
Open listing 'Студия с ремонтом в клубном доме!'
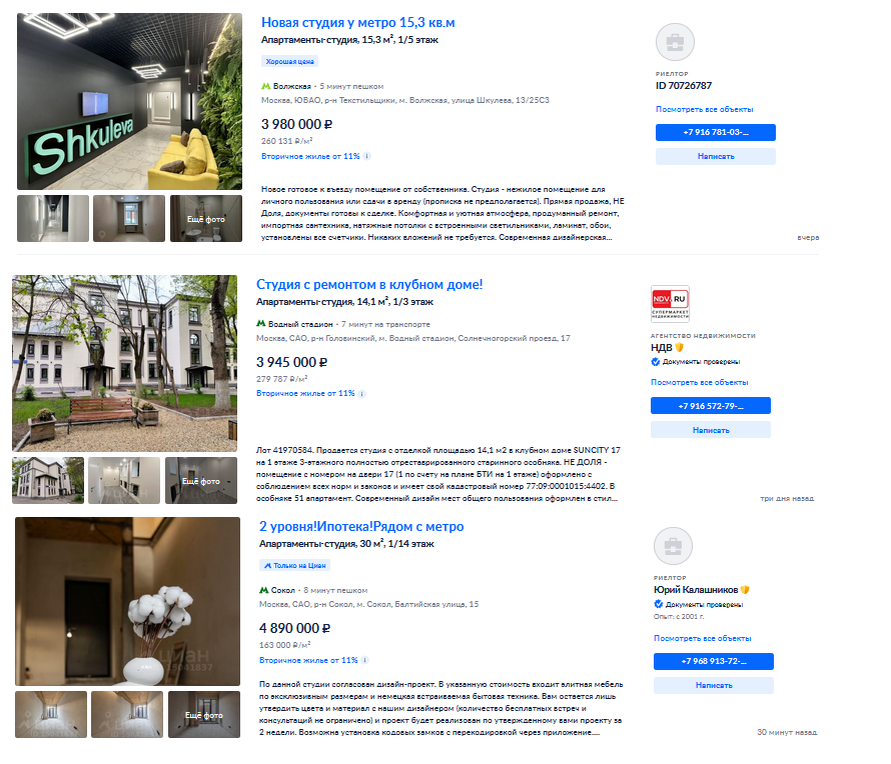click(369, 285)
